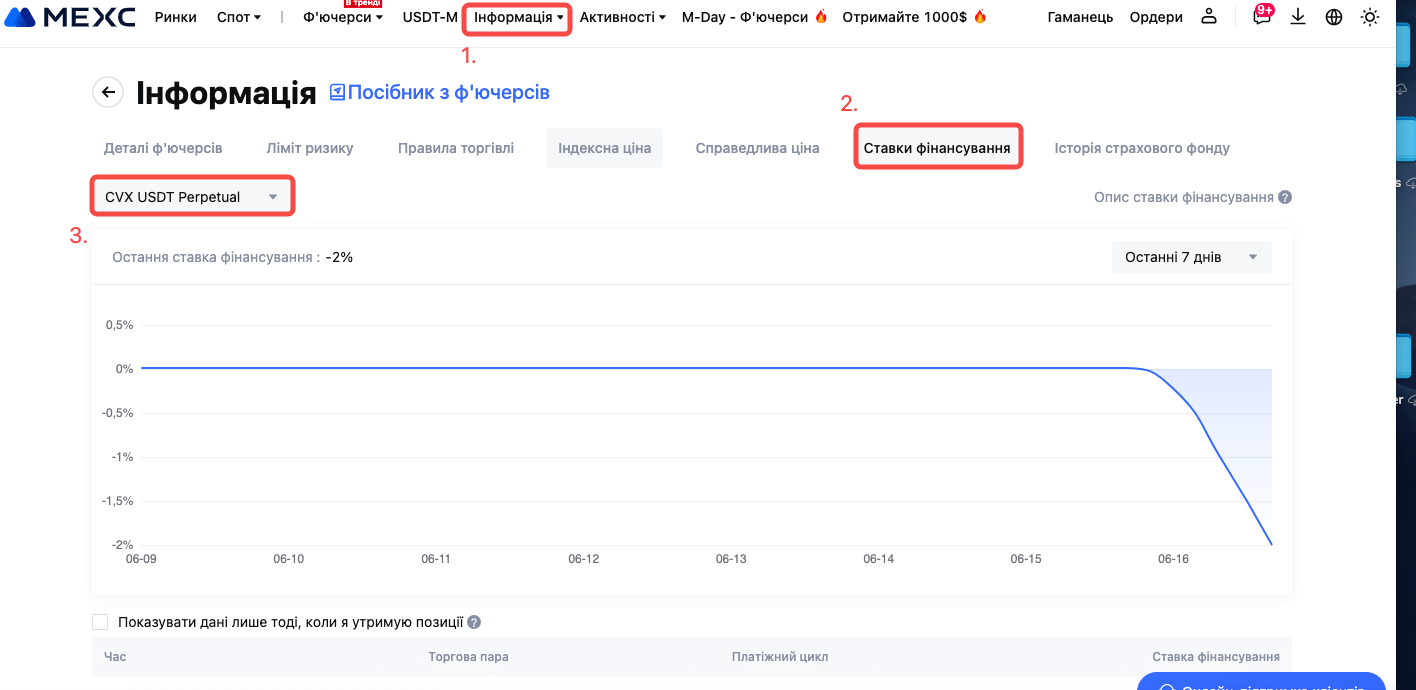Click the help icon next to position checkbox
The width and height of the screenshot is (1416, 690).
[x=474, y=622]
